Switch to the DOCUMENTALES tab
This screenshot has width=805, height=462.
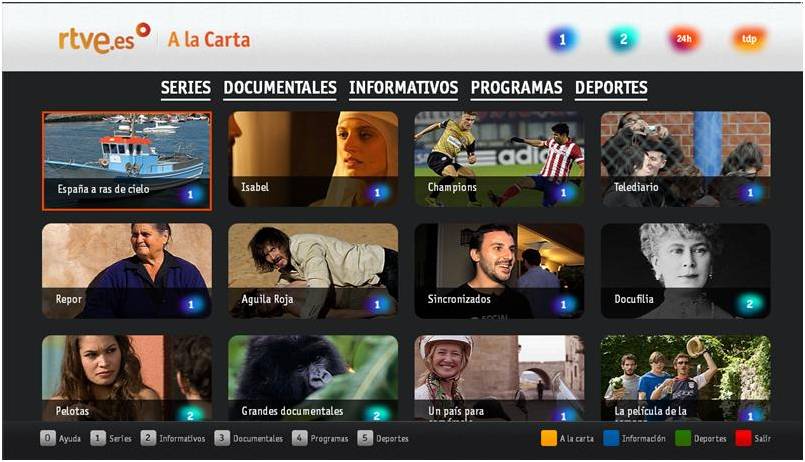280,88
